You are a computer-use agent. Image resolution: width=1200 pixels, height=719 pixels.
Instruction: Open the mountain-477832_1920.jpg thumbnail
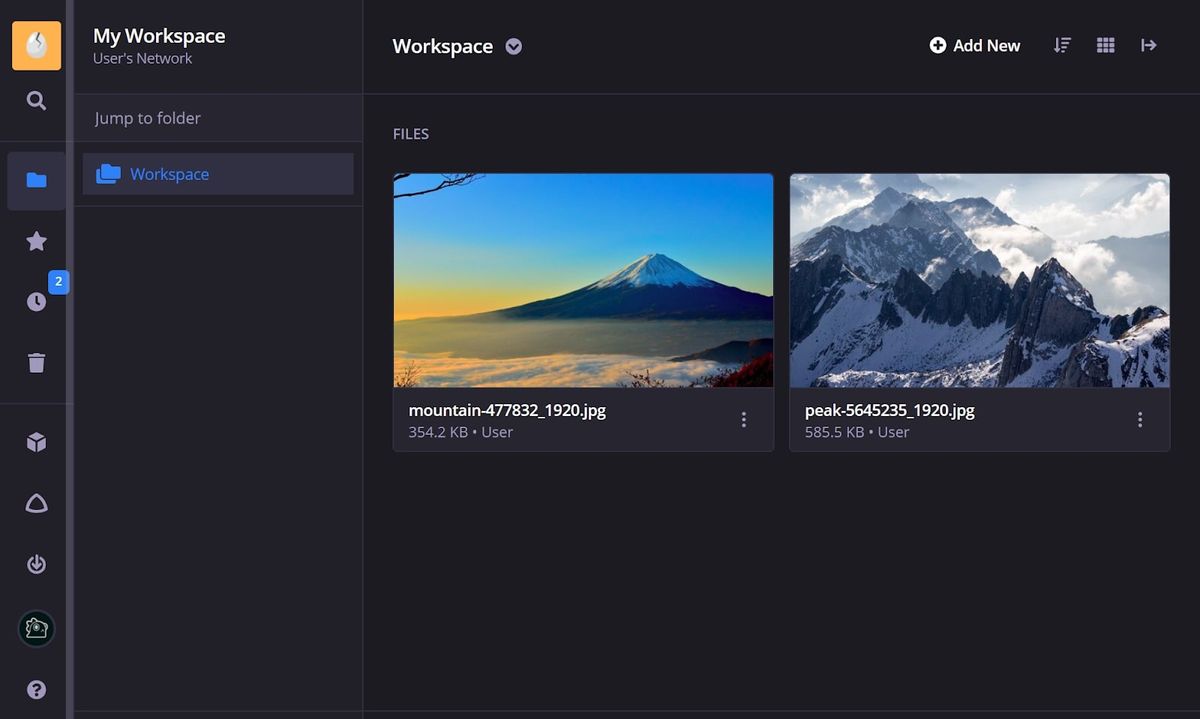click(x=583, y=279)
